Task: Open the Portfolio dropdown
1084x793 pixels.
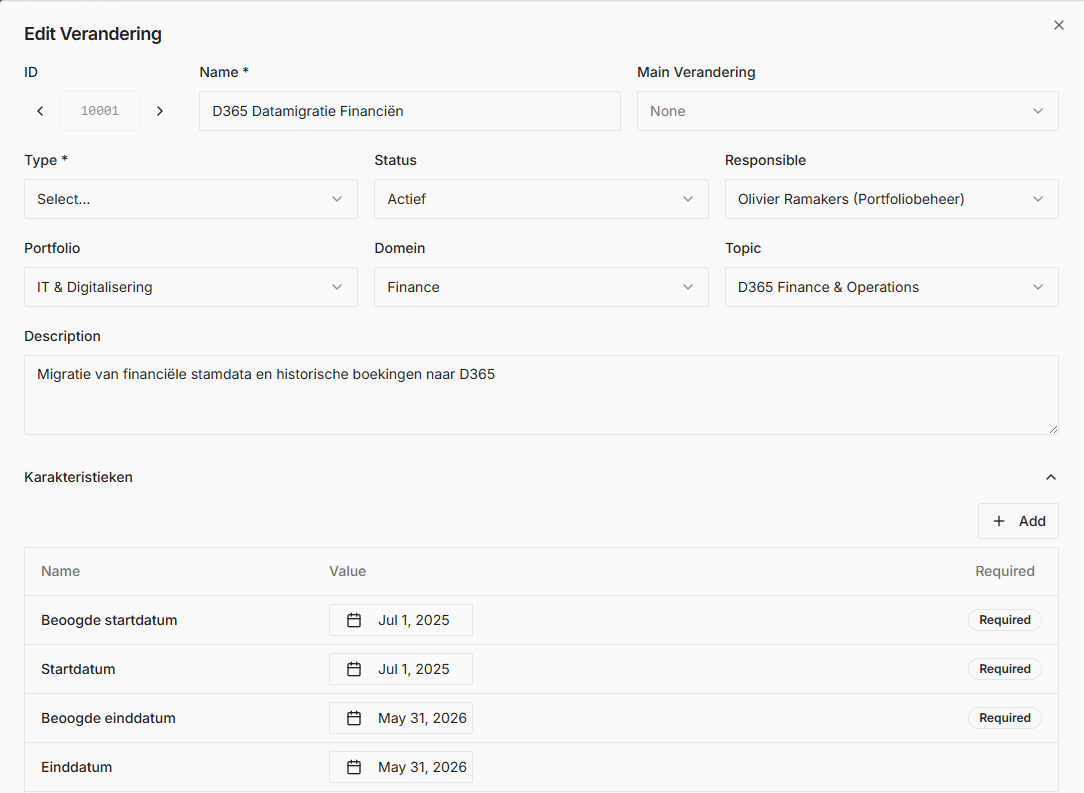Action: pos(190,287)
